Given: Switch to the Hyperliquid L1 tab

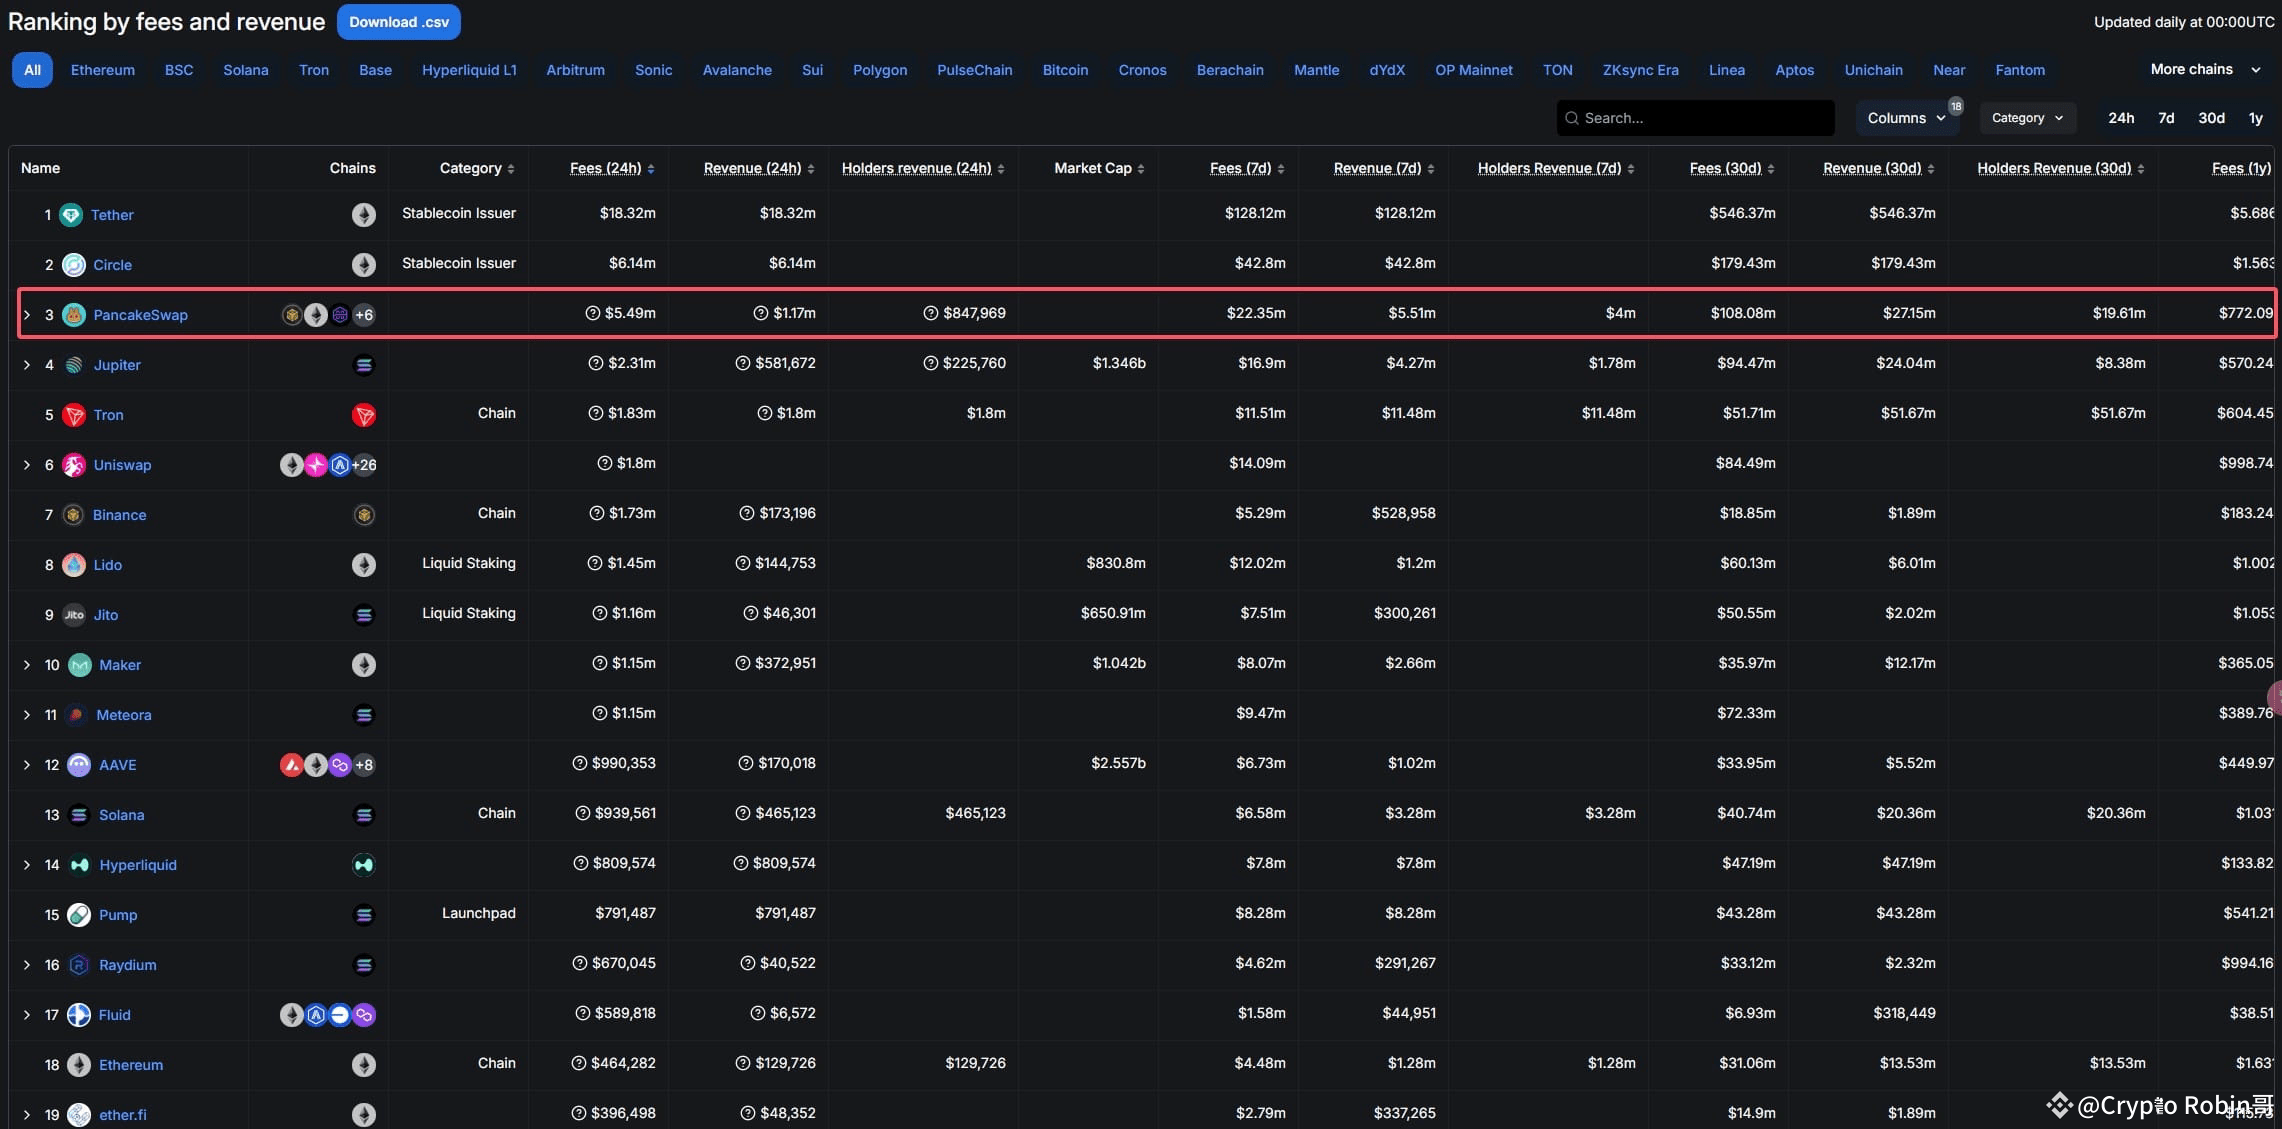Looking at the screenshot, I should [469, 70].
